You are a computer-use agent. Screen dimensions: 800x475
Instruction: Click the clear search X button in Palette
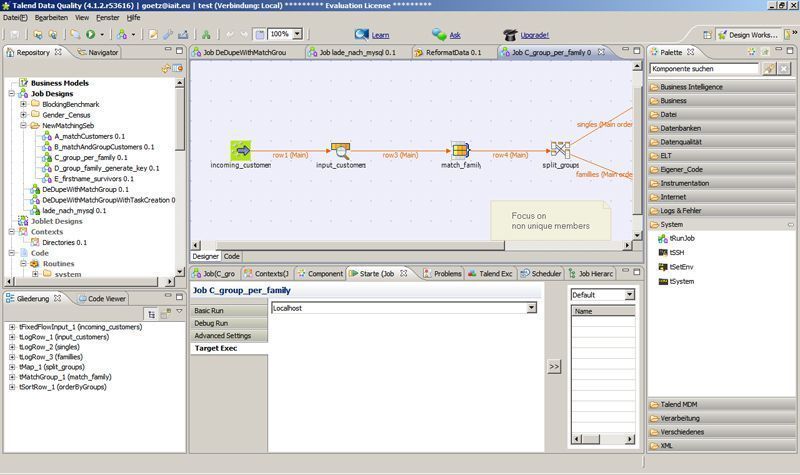pos(784,68)
